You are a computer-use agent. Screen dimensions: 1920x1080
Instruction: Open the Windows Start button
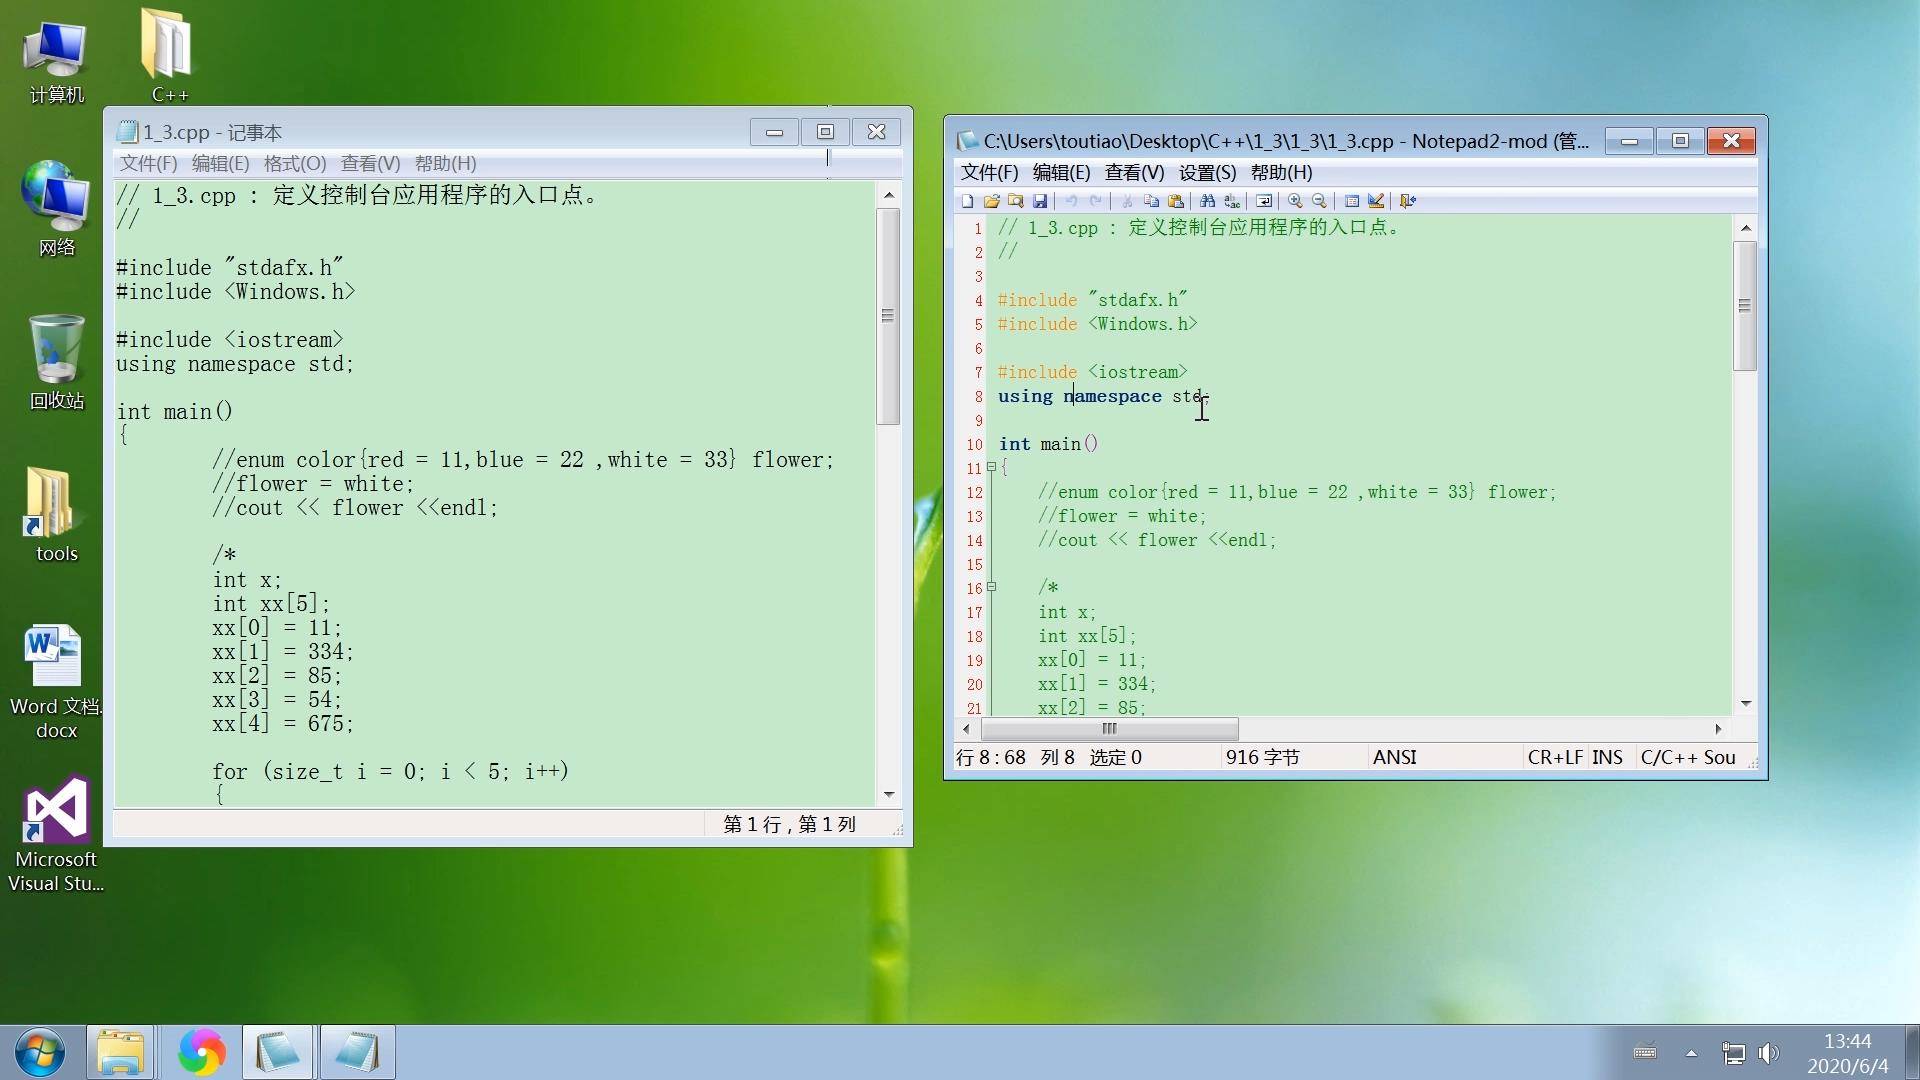40,1053
